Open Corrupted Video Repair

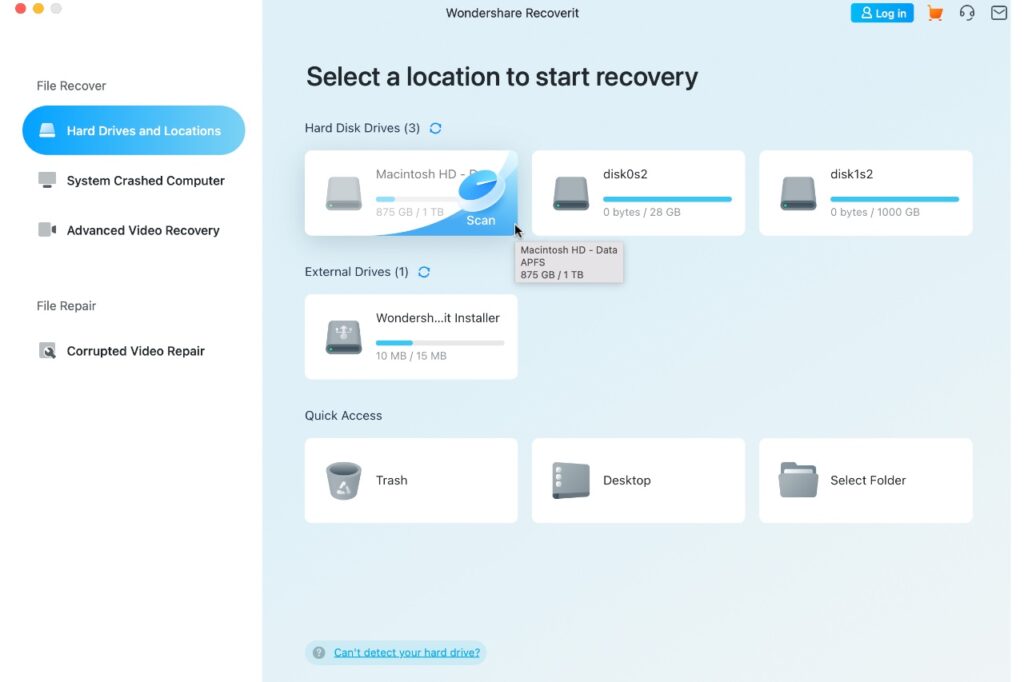point(133,351)
